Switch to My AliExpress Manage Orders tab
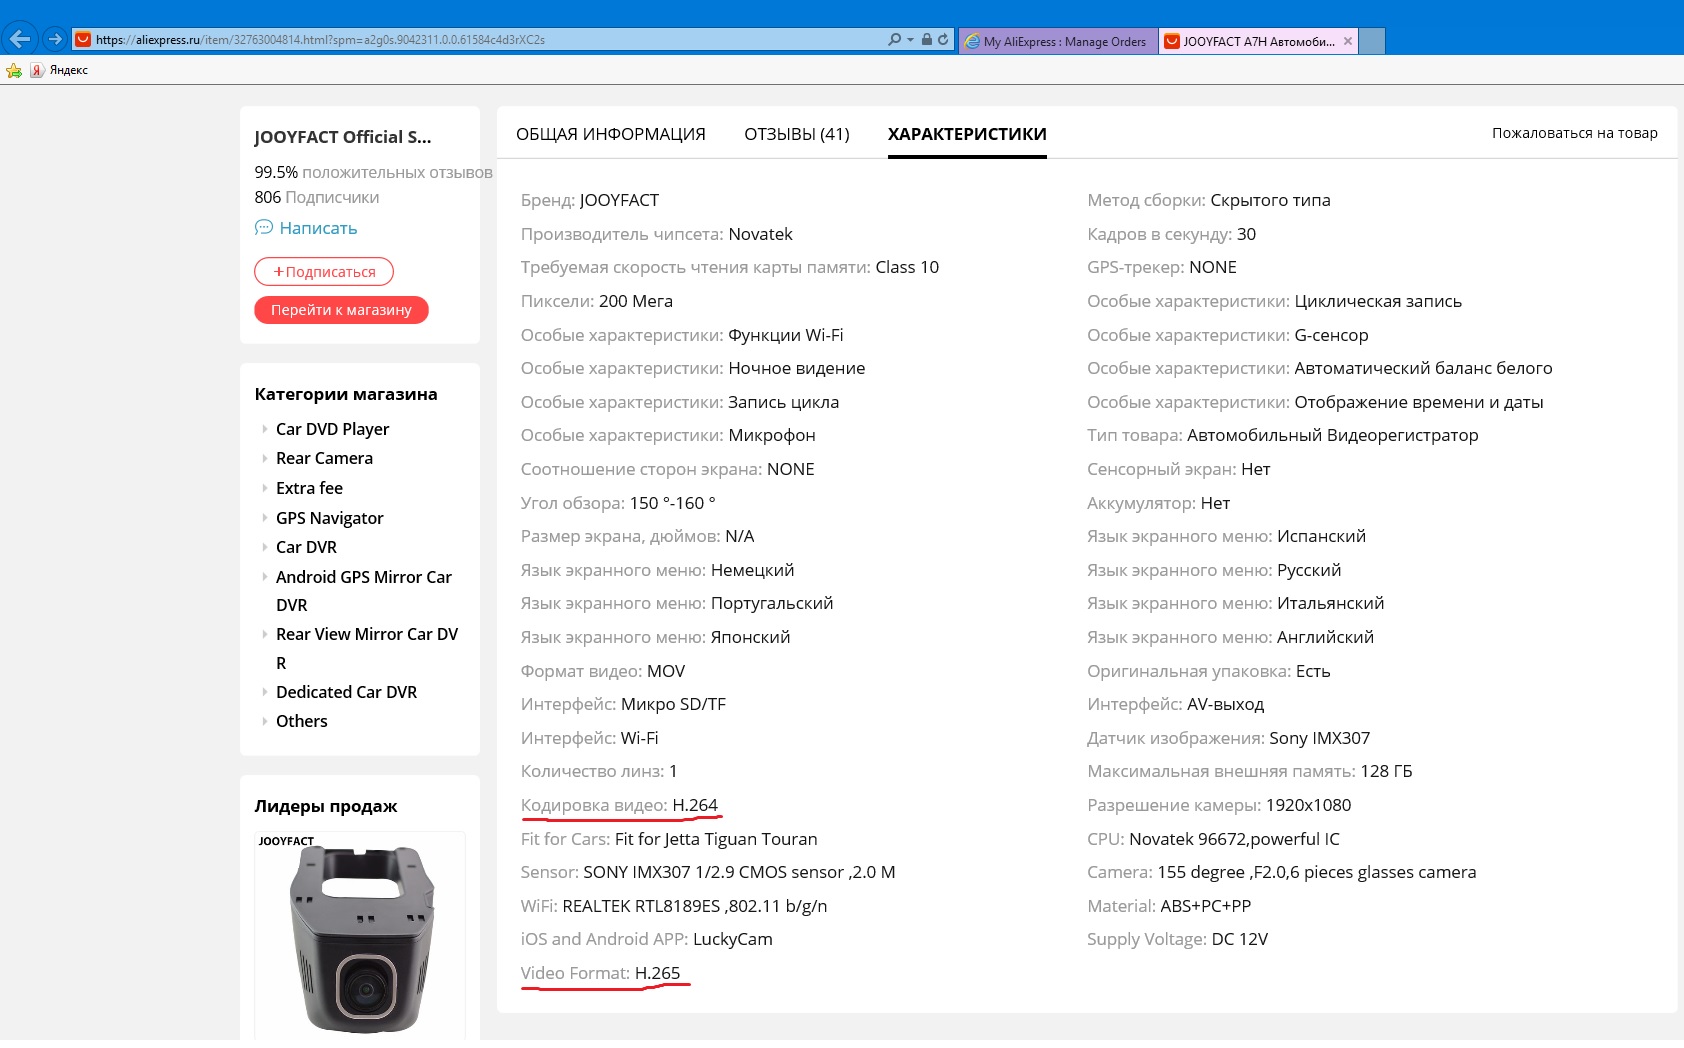This screenshot has height=1048, width=1684. [1058, 41]
